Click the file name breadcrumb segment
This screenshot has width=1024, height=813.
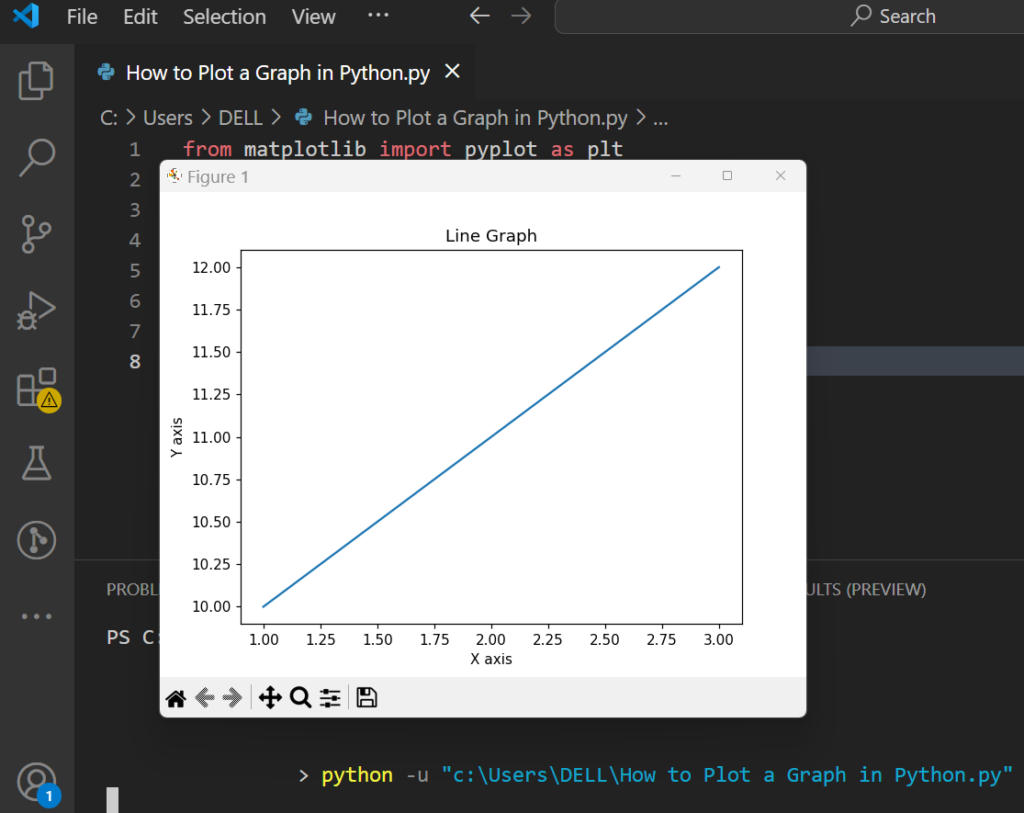[475, 118]
